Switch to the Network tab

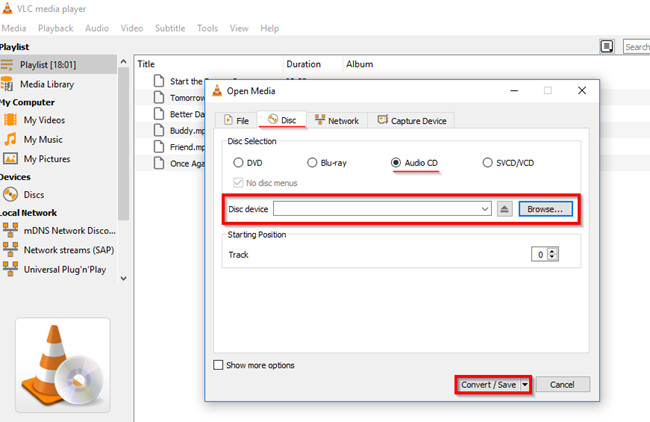click(336, 120)
